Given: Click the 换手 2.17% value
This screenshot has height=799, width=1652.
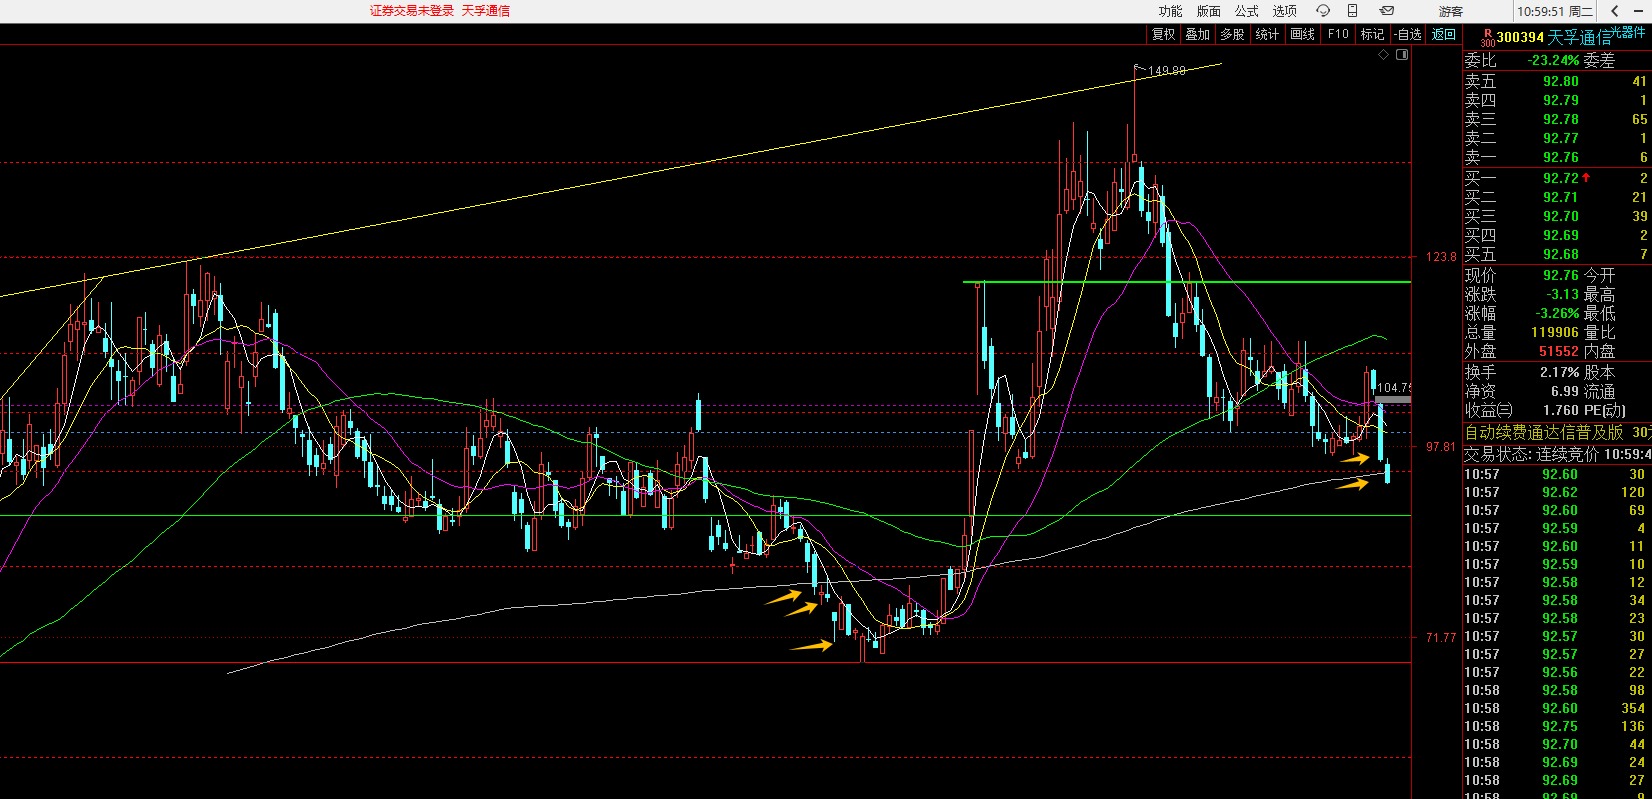Looking at the screenshot, I should tap(1559, 372).
